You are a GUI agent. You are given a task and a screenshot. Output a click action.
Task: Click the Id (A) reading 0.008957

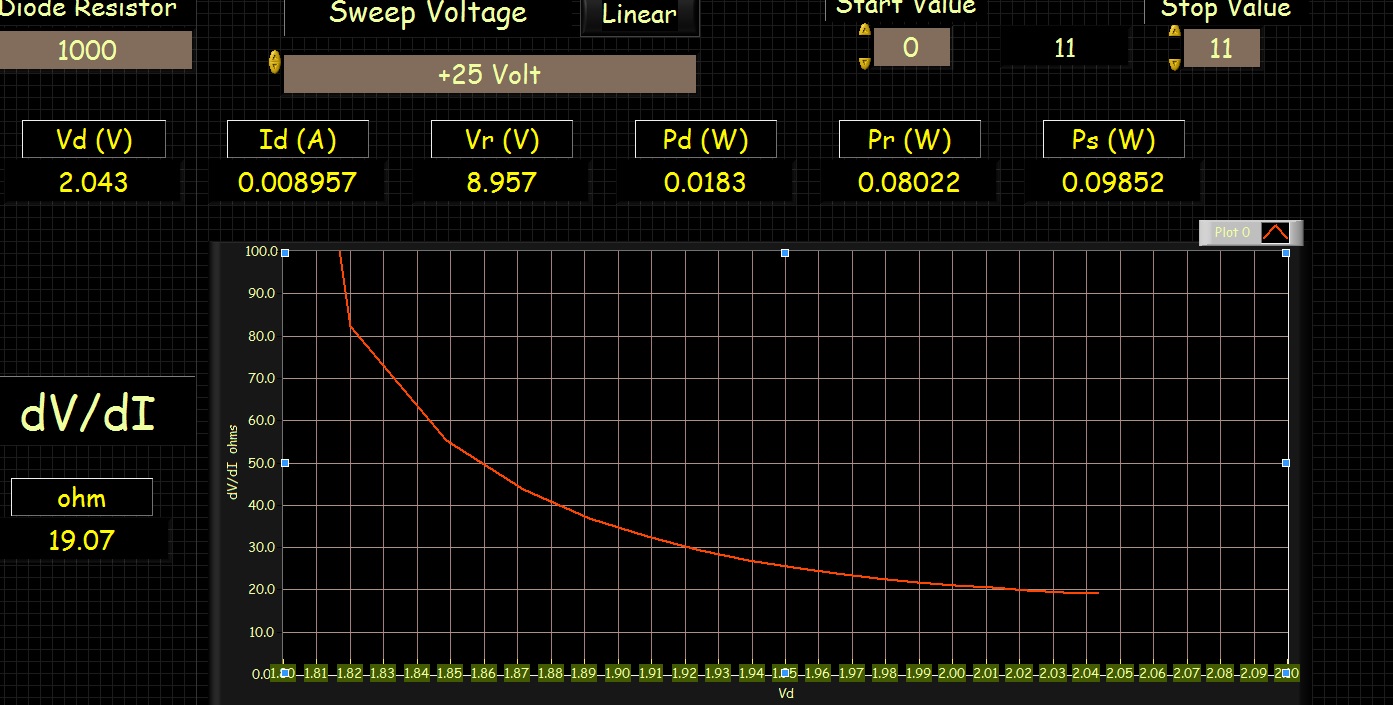tap(297, 182)
